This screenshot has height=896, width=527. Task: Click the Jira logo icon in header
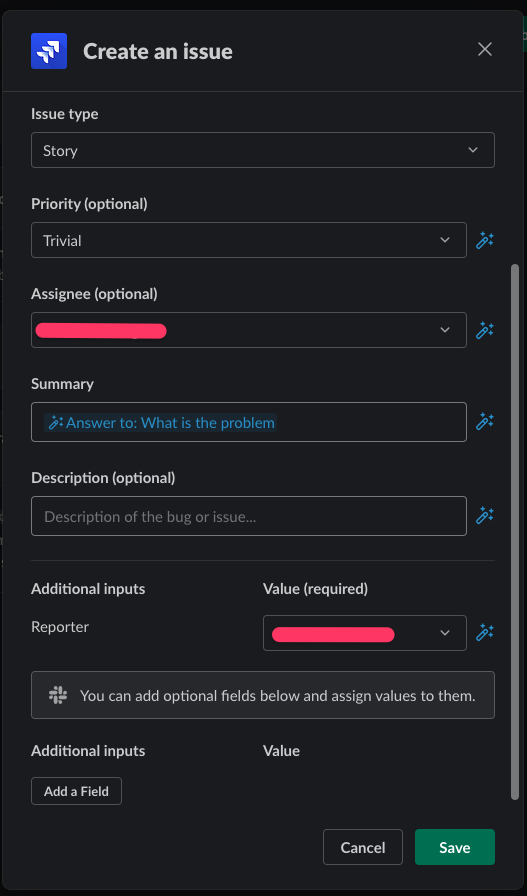pos(49,51)
